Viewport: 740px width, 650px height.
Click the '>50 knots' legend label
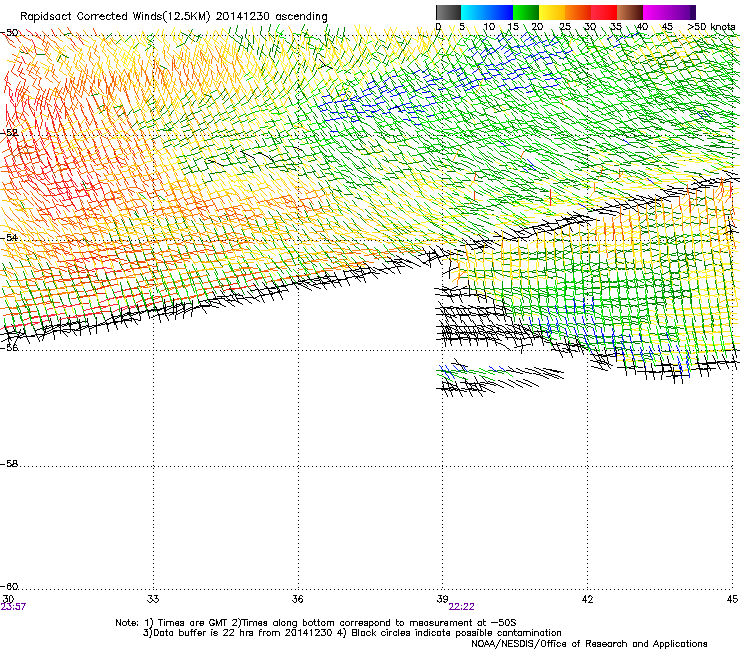[711, 27]
